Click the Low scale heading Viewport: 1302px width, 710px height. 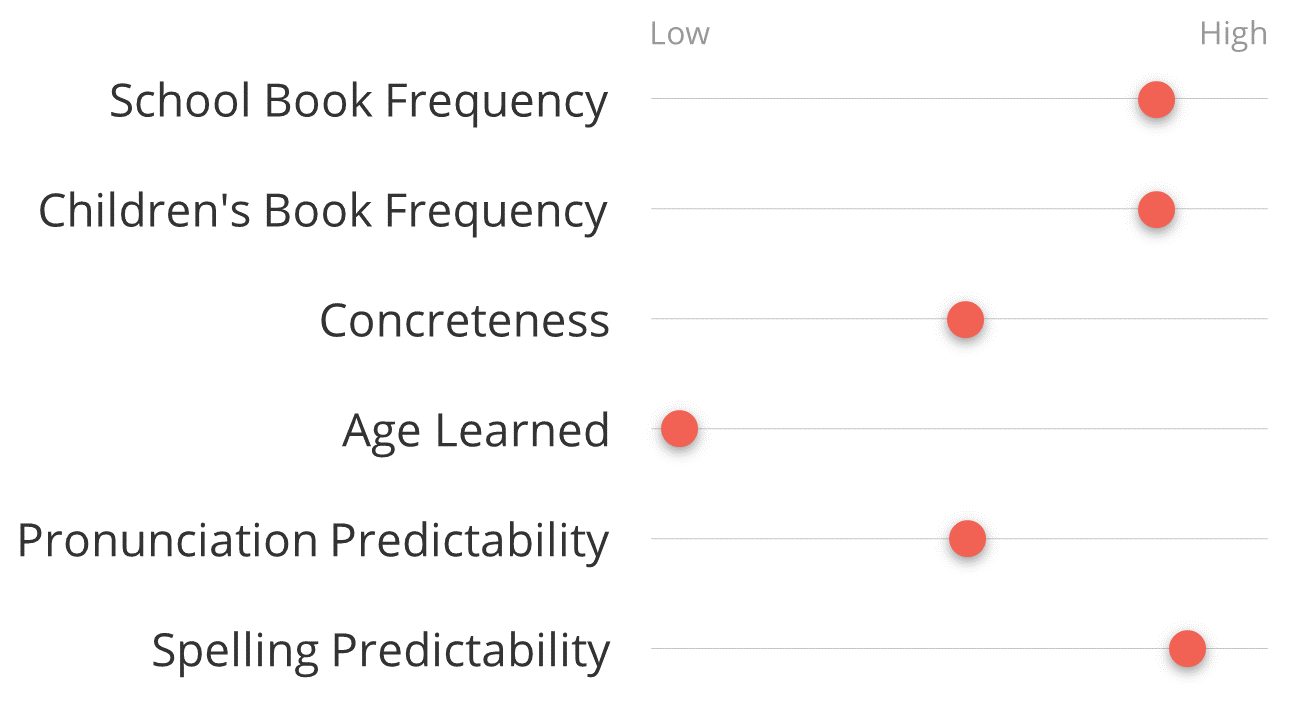680,34
